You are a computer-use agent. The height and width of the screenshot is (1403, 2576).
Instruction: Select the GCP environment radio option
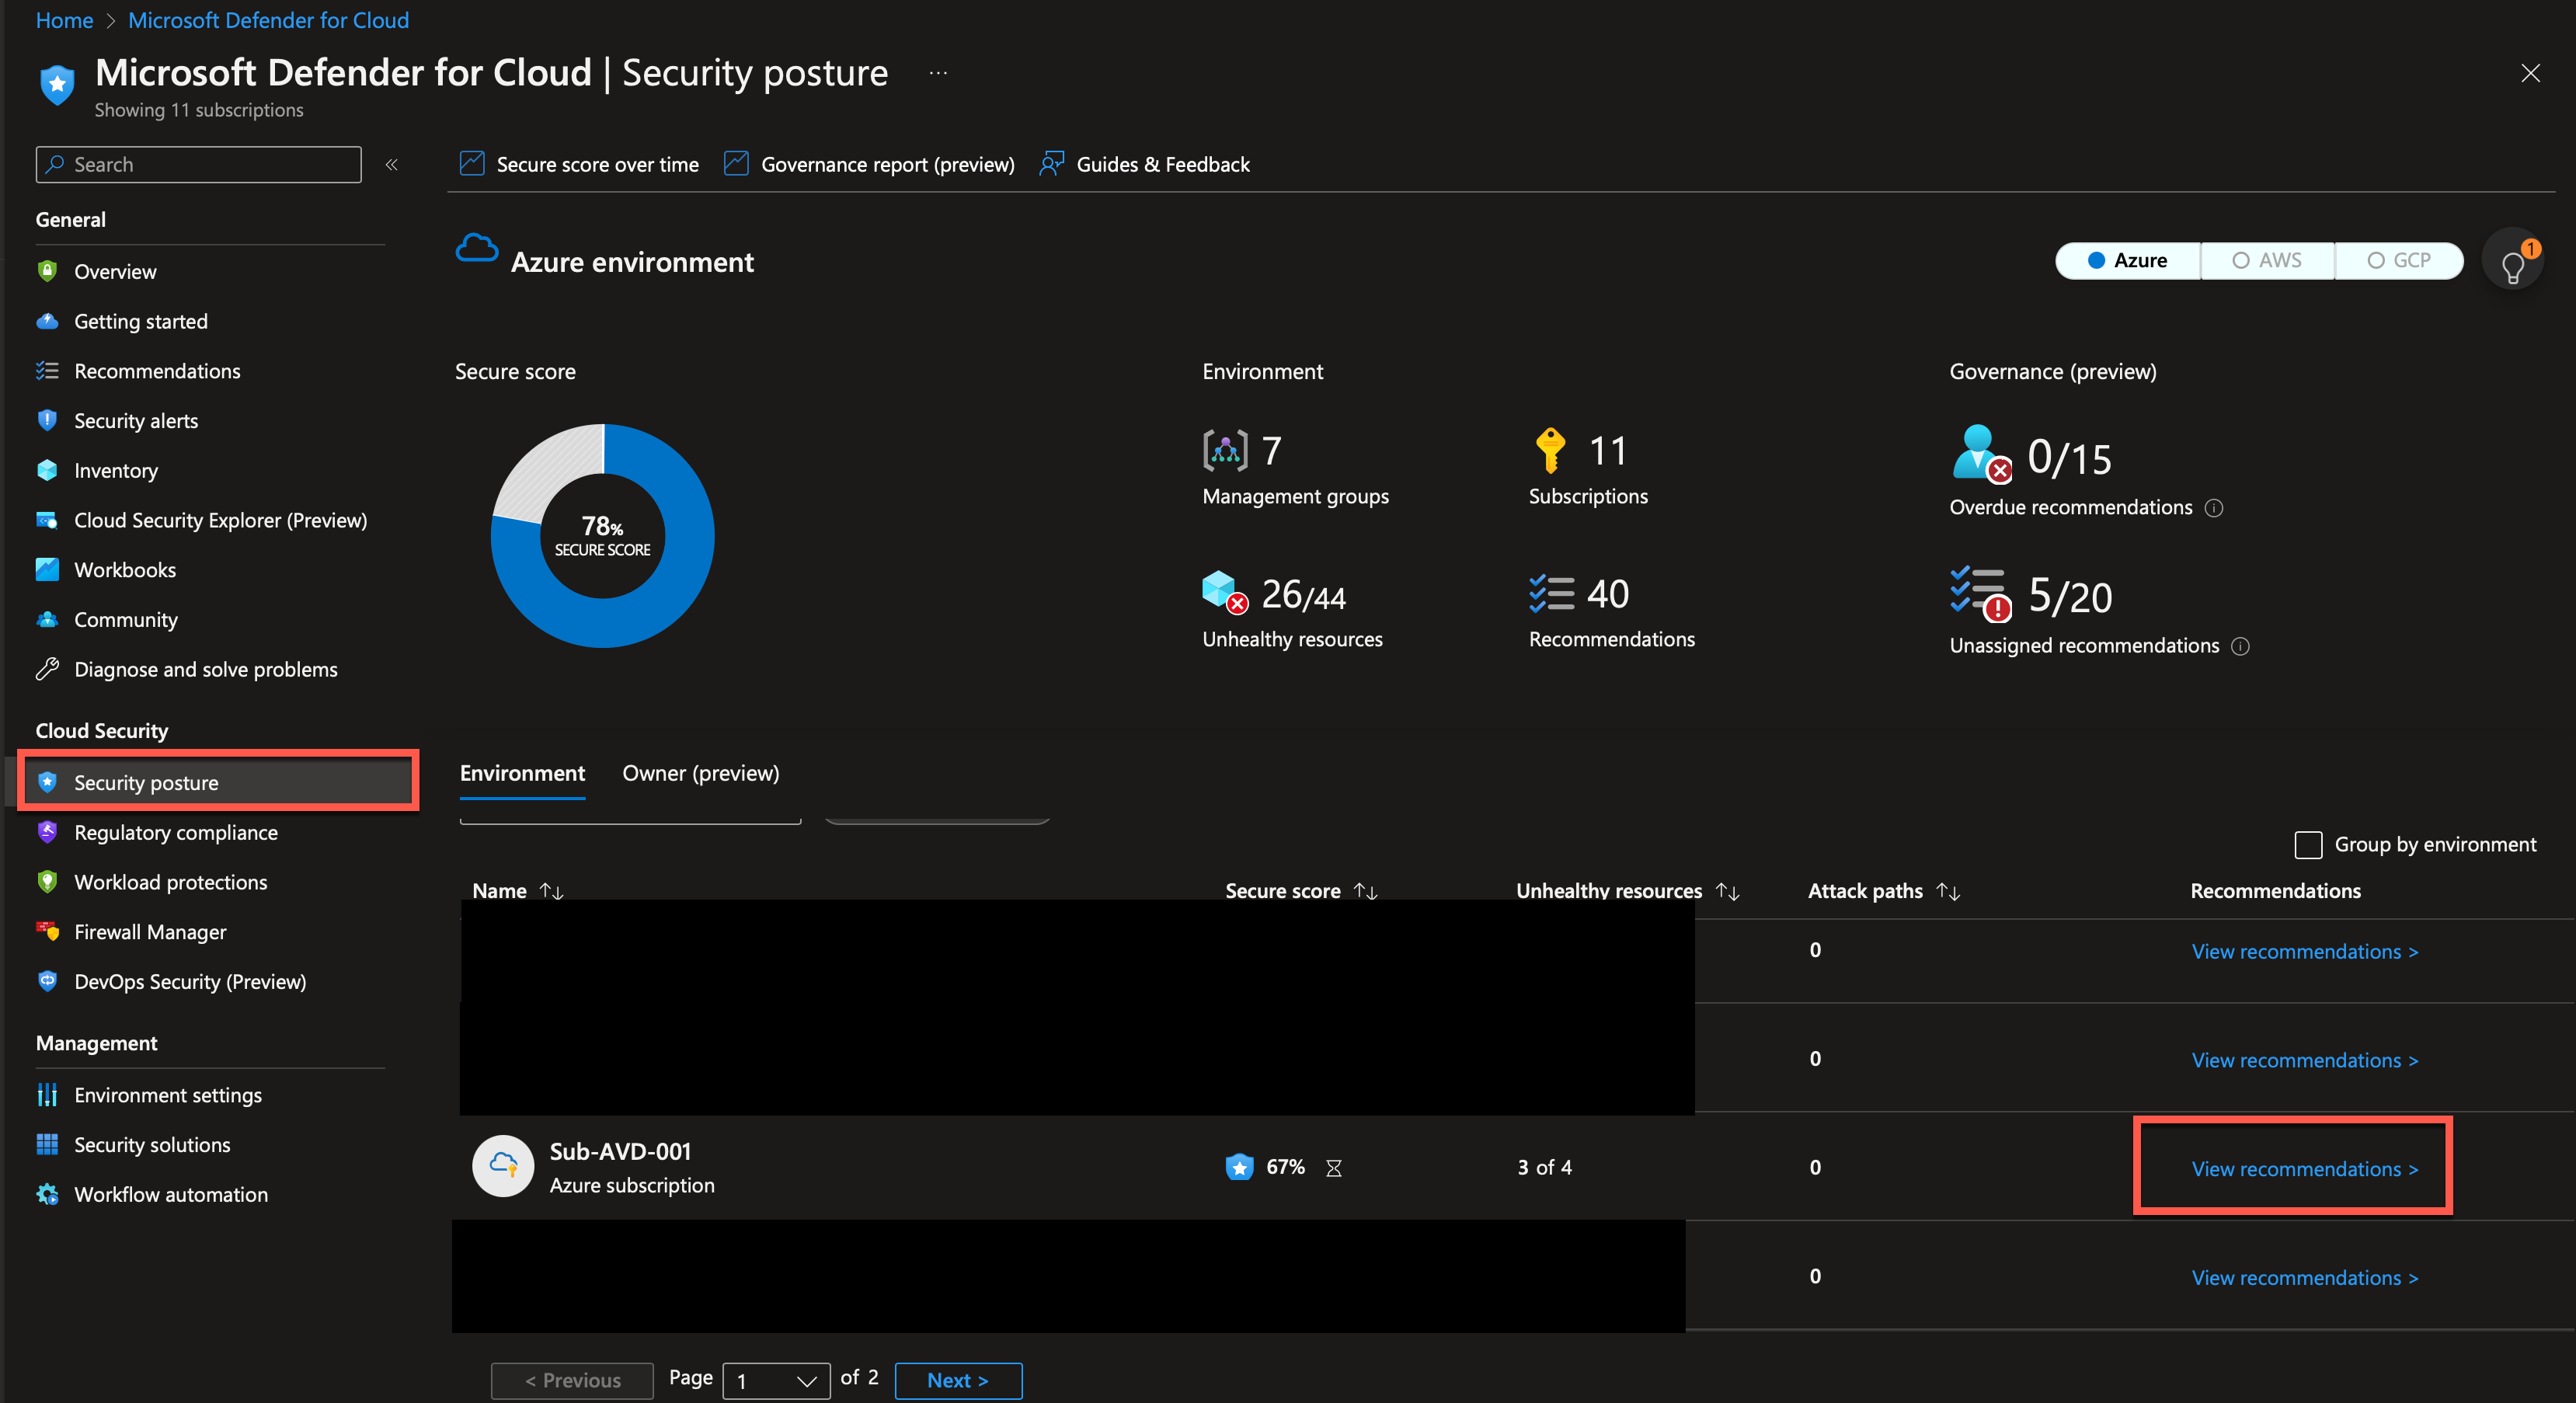point(2398,261)
